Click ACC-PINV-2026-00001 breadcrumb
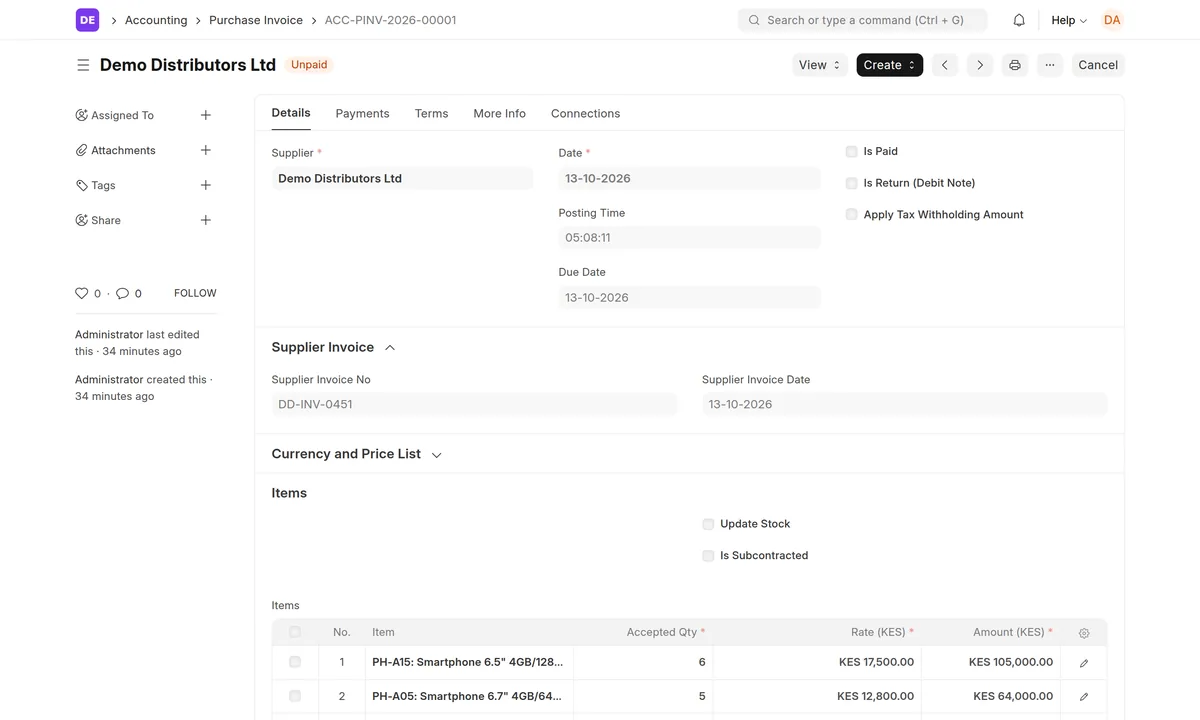Screen dimensions: 1200x720 391,20
